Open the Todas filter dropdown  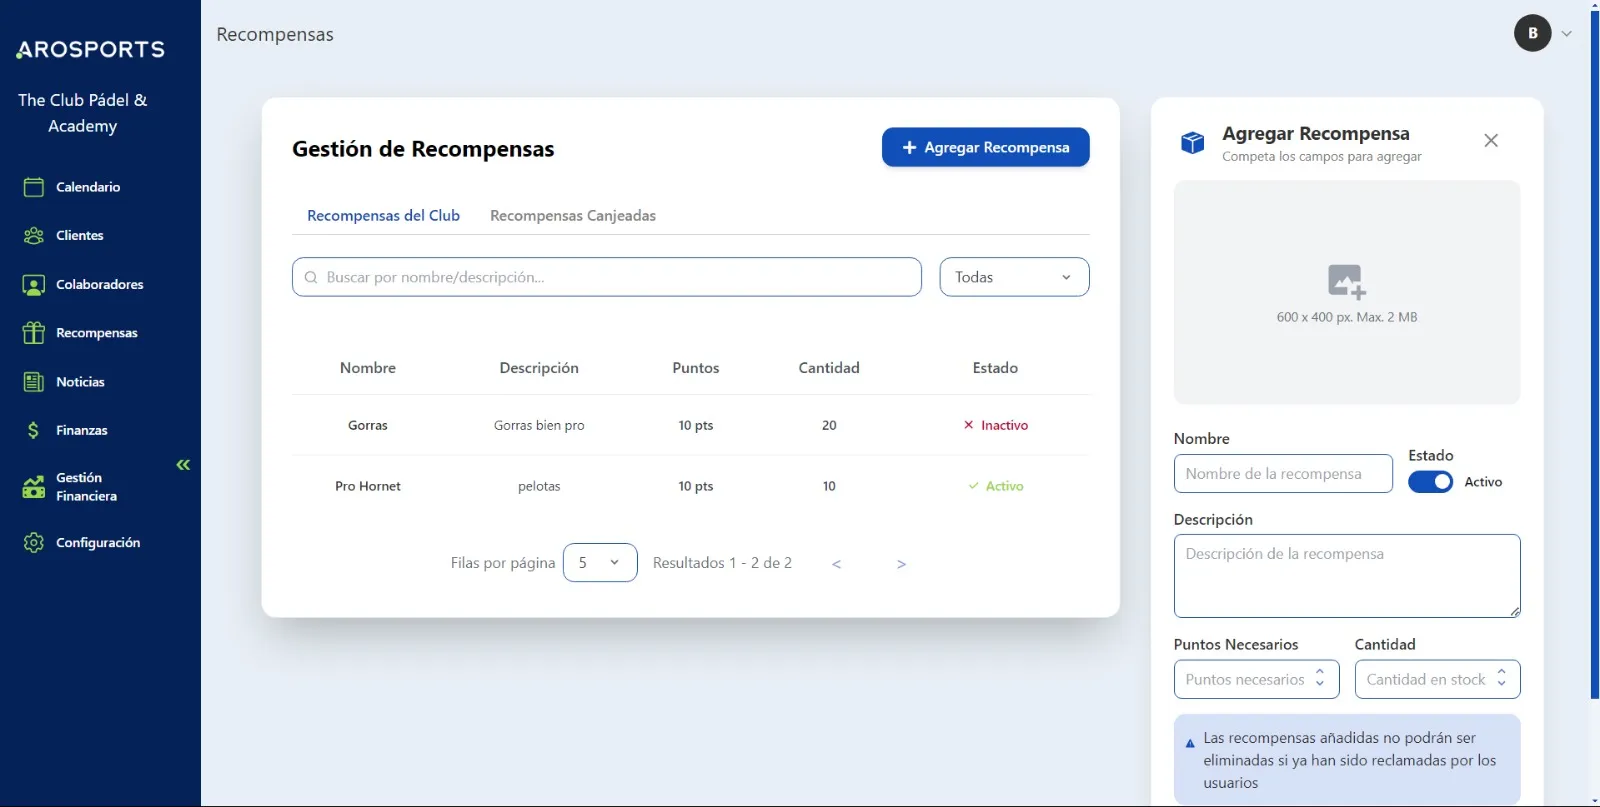[x=1014, y=277]
